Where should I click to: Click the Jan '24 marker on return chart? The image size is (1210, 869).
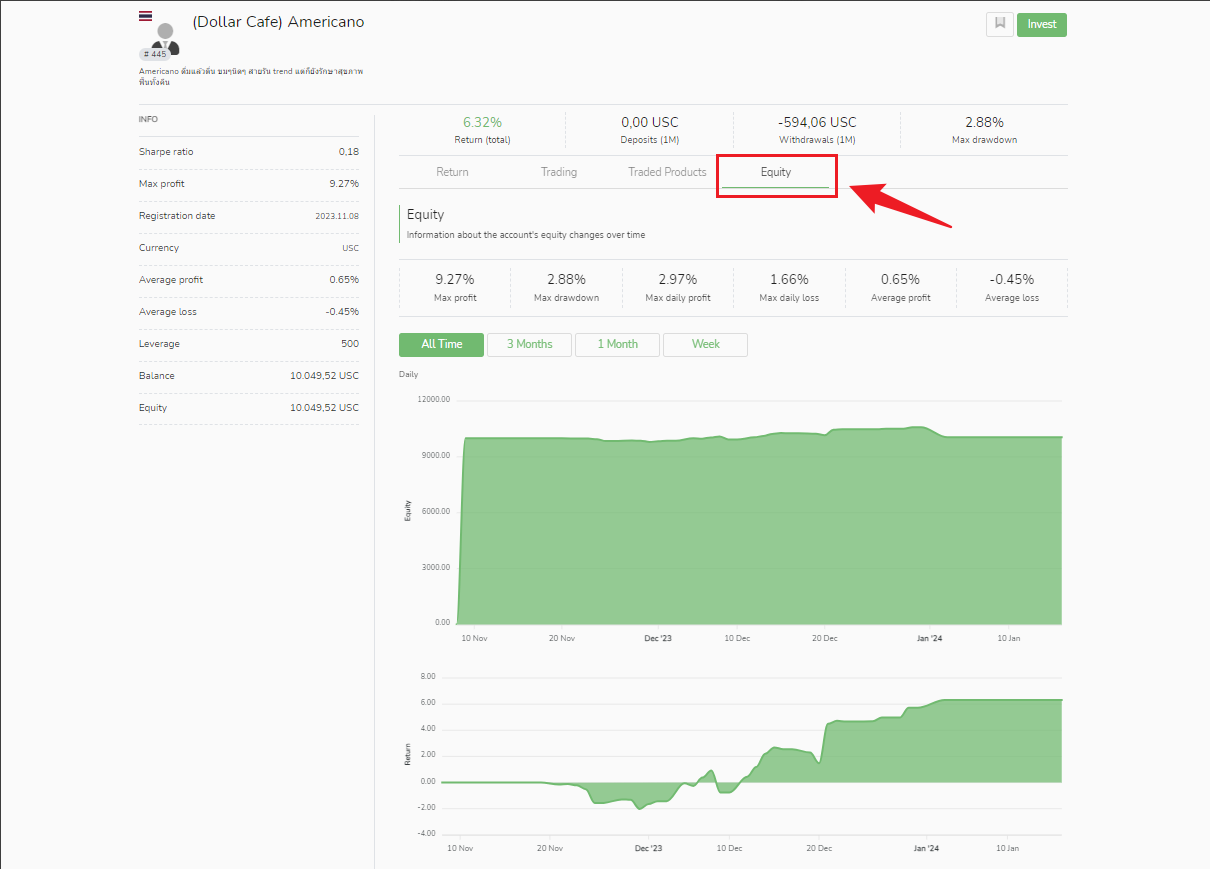click(926, 848)
